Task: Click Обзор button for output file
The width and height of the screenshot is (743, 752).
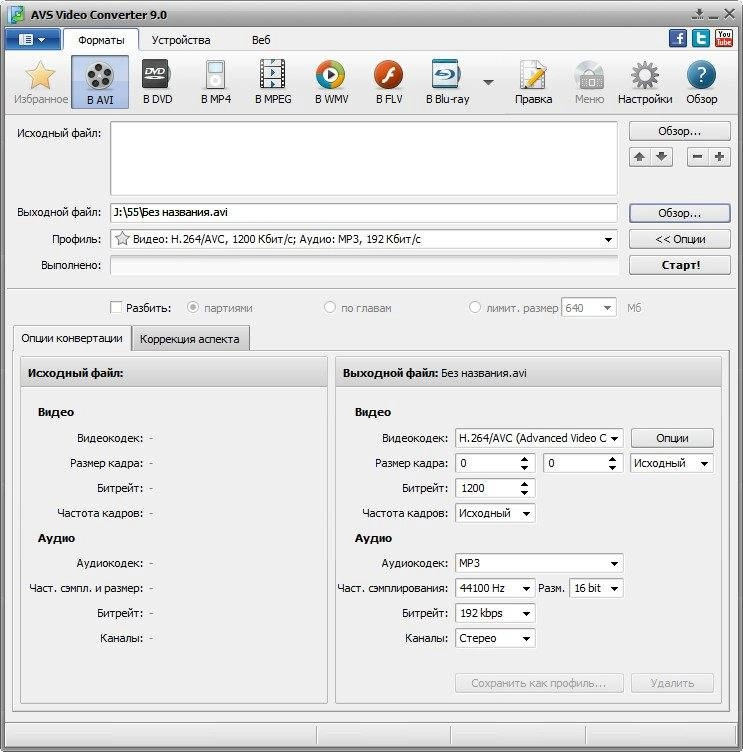Action: tap(679, 213)
